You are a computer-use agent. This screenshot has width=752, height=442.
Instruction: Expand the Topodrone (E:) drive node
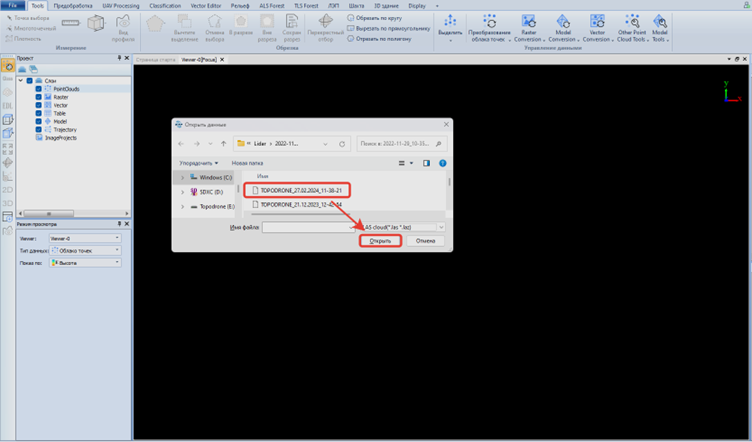click(x=182, y=207)
